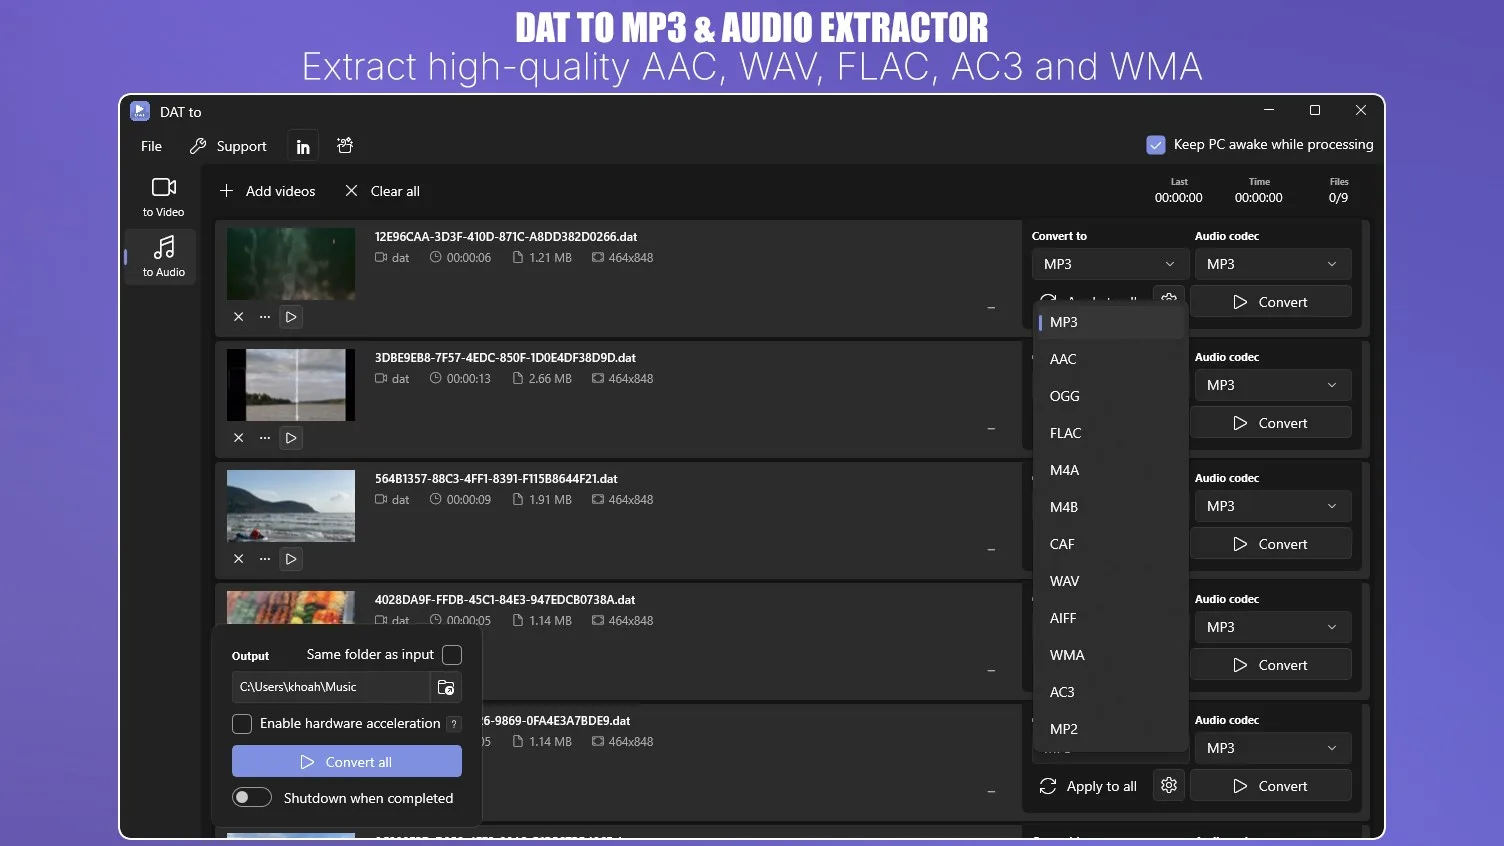Select MP3 in format list
This screenshot has height=846, width=1504.
(1110, 322)
